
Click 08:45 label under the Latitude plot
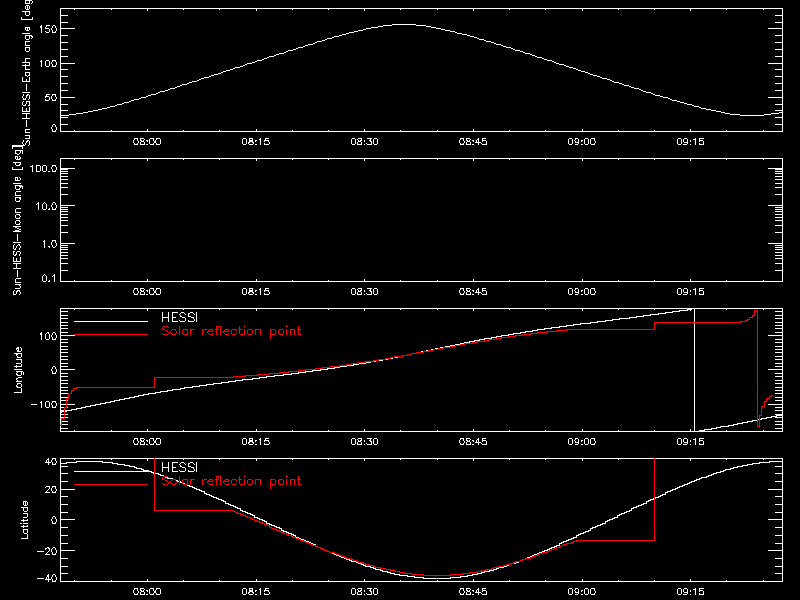point(473,592)
